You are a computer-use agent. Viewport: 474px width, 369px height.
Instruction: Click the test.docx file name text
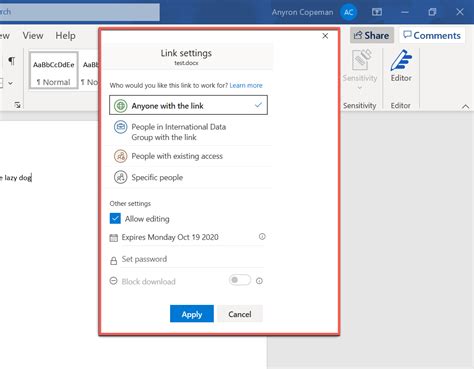click(x=186, y=63)
